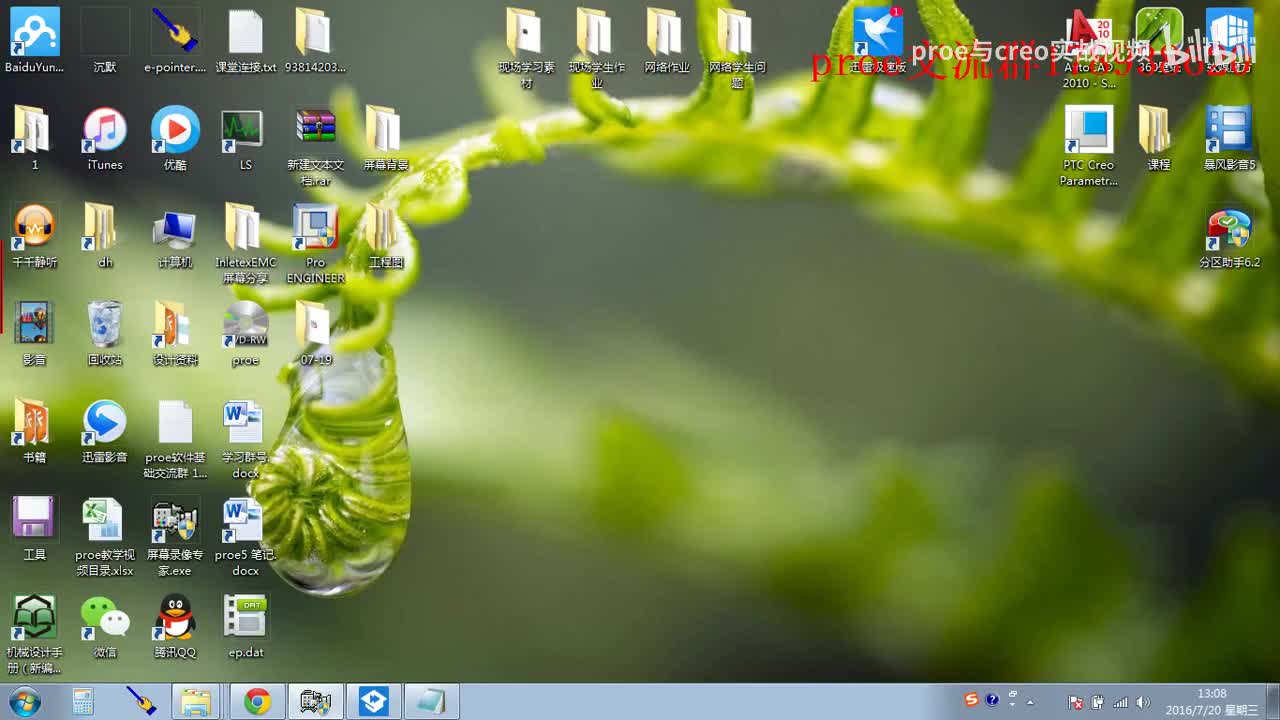This screenshot has width=1280, height=720.
Task: Select the 07-19 folder
Action: [x=315, y=333]
